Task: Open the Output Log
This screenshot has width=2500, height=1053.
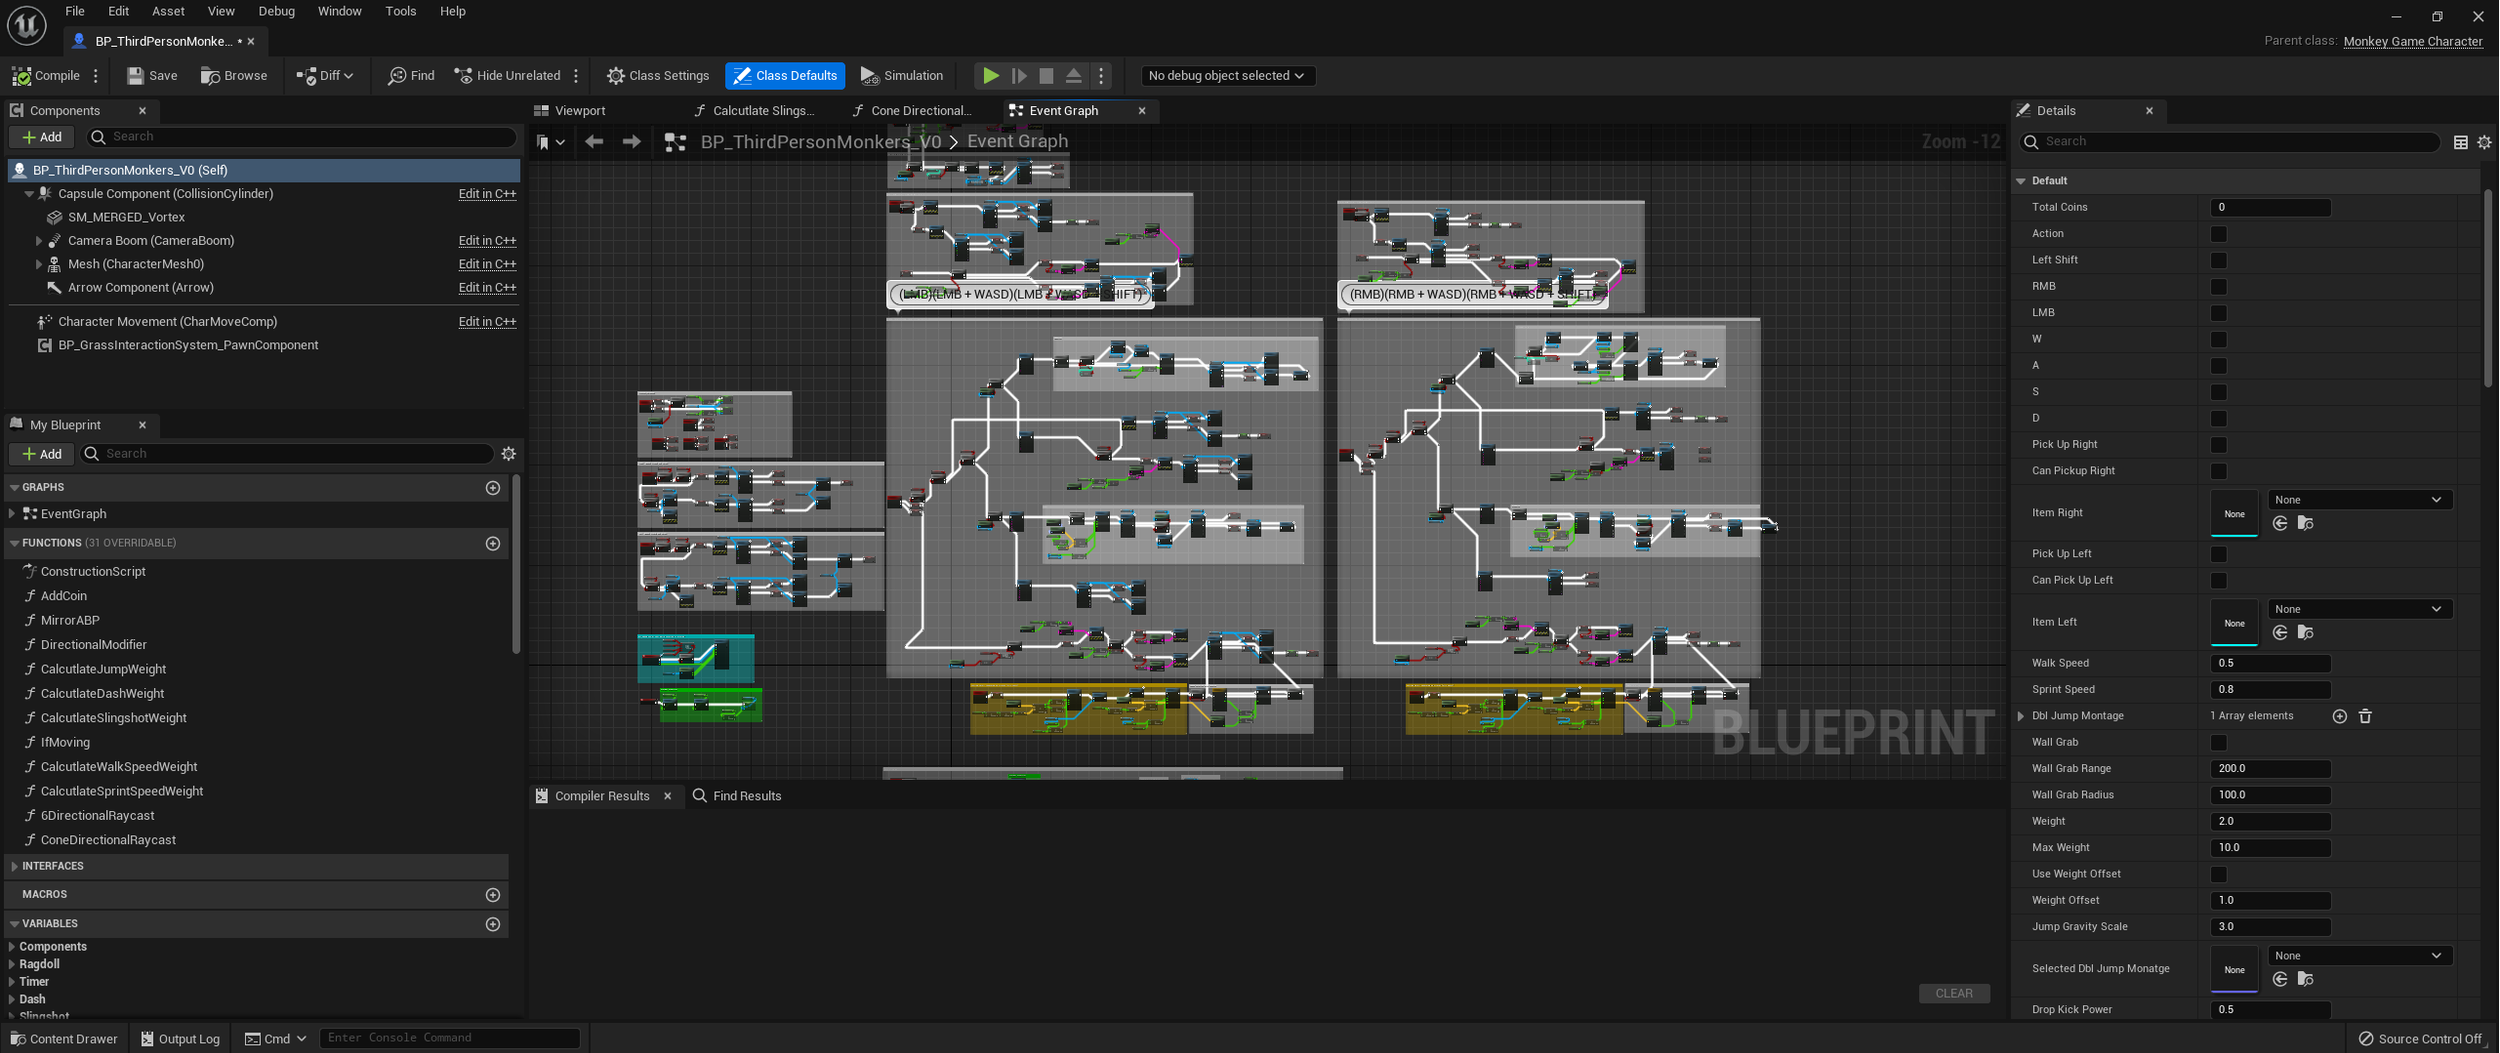Action: click(x=180, y=1039)
